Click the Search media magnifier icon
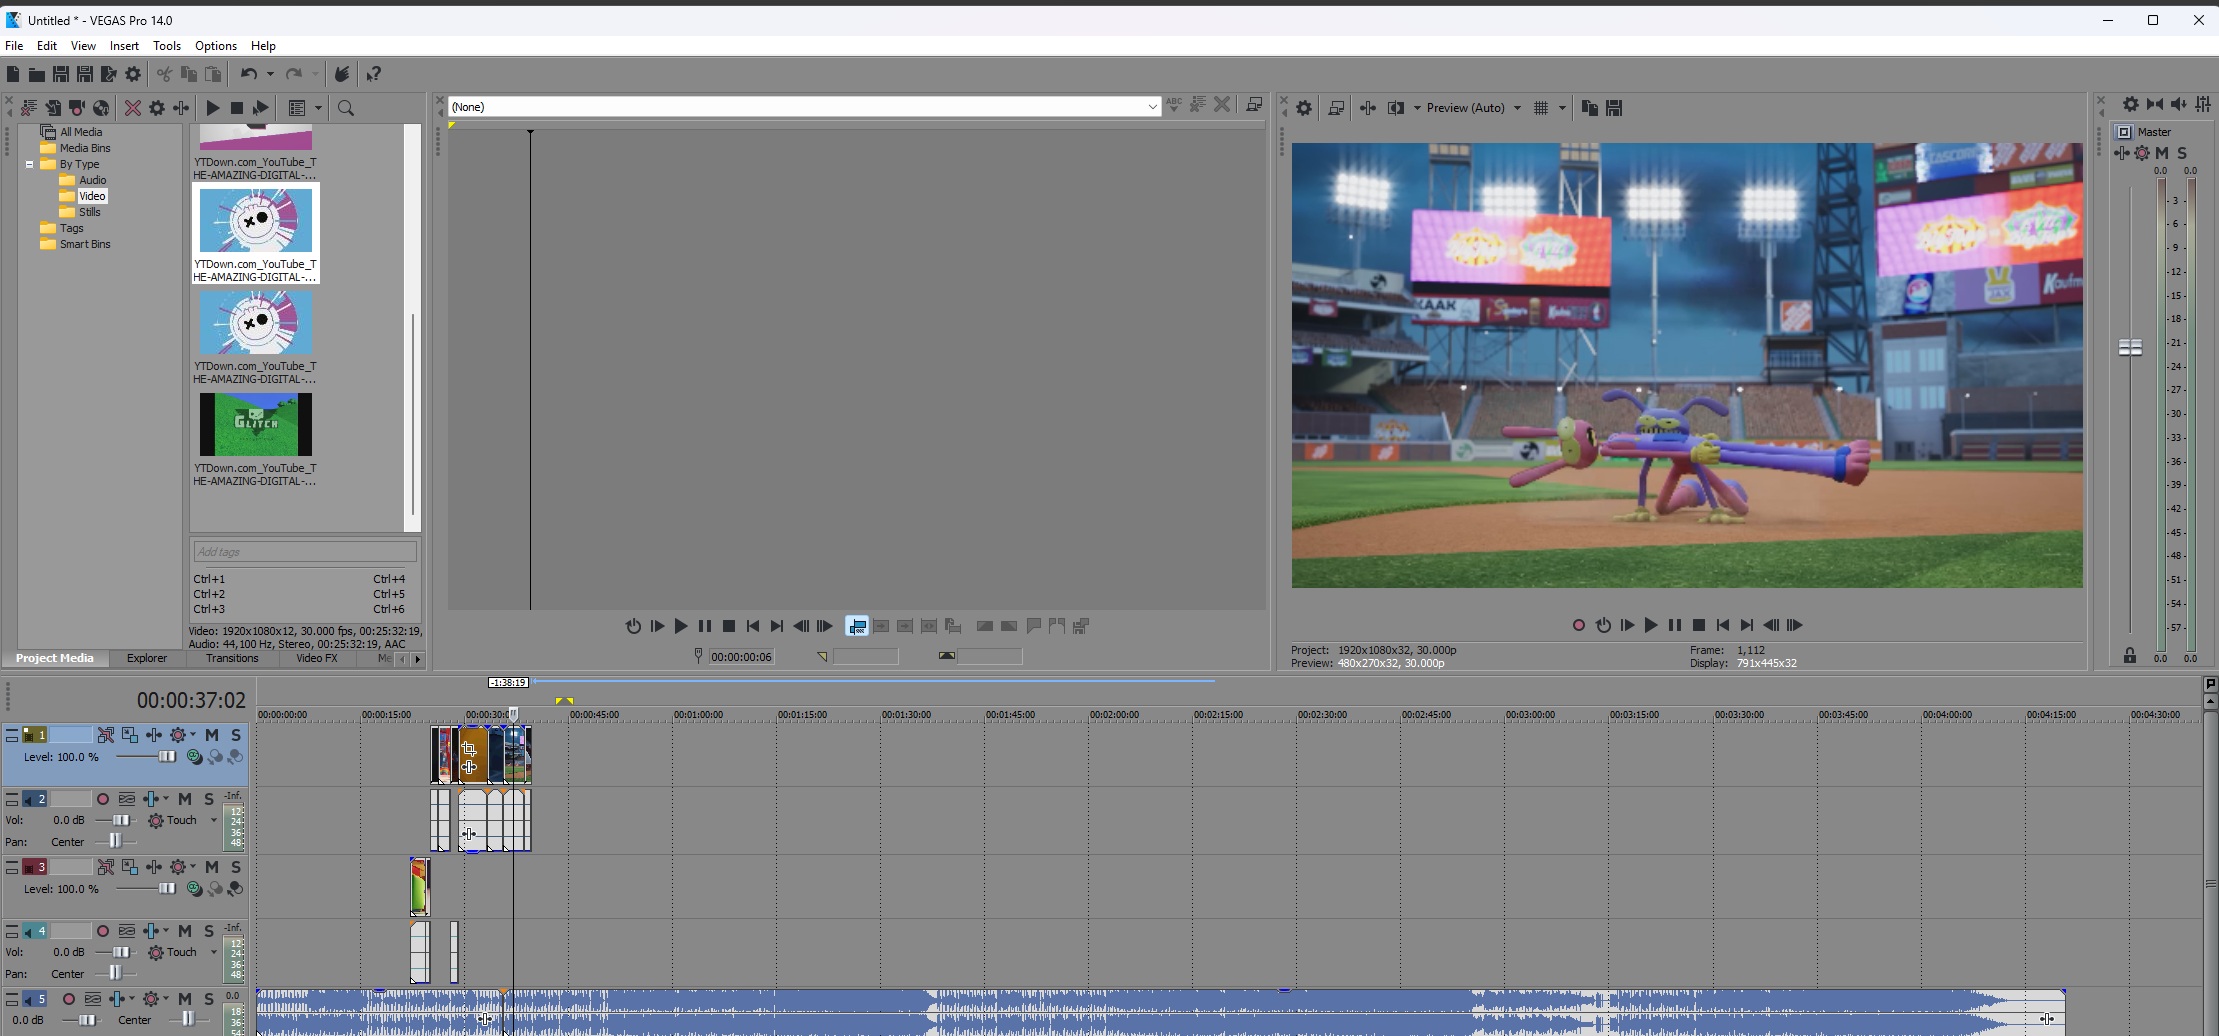Screen dimensions: 2219x1036 coord(346,108)
